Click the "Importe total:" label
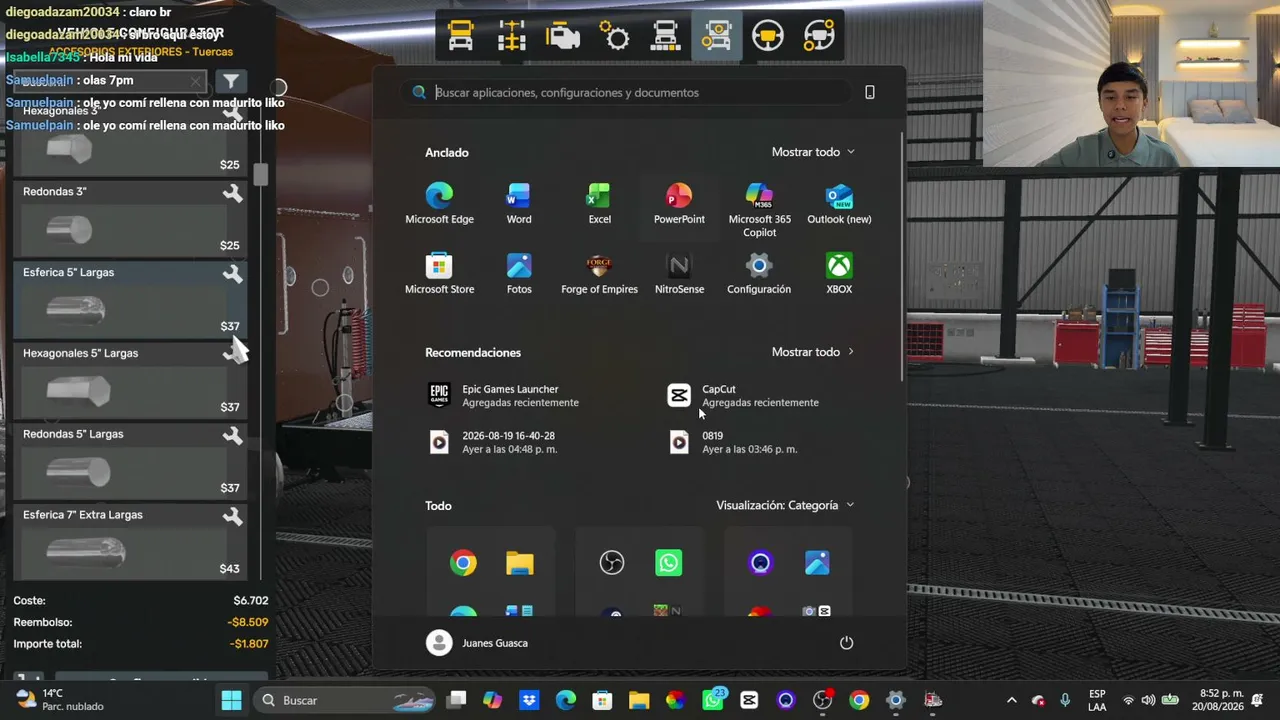The width and height of the screenshot is (1280, 720). 48,644
